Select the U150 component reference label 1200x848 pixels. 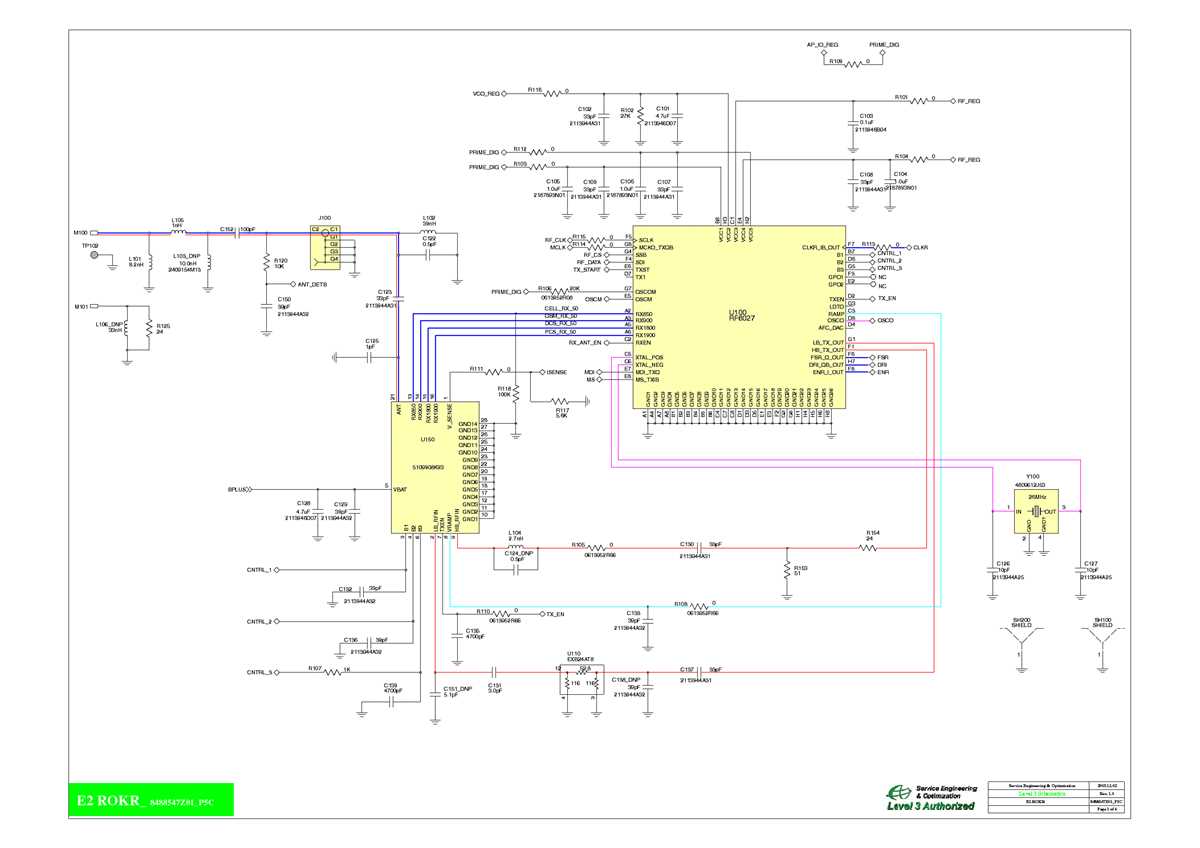[x=427, y=438]
